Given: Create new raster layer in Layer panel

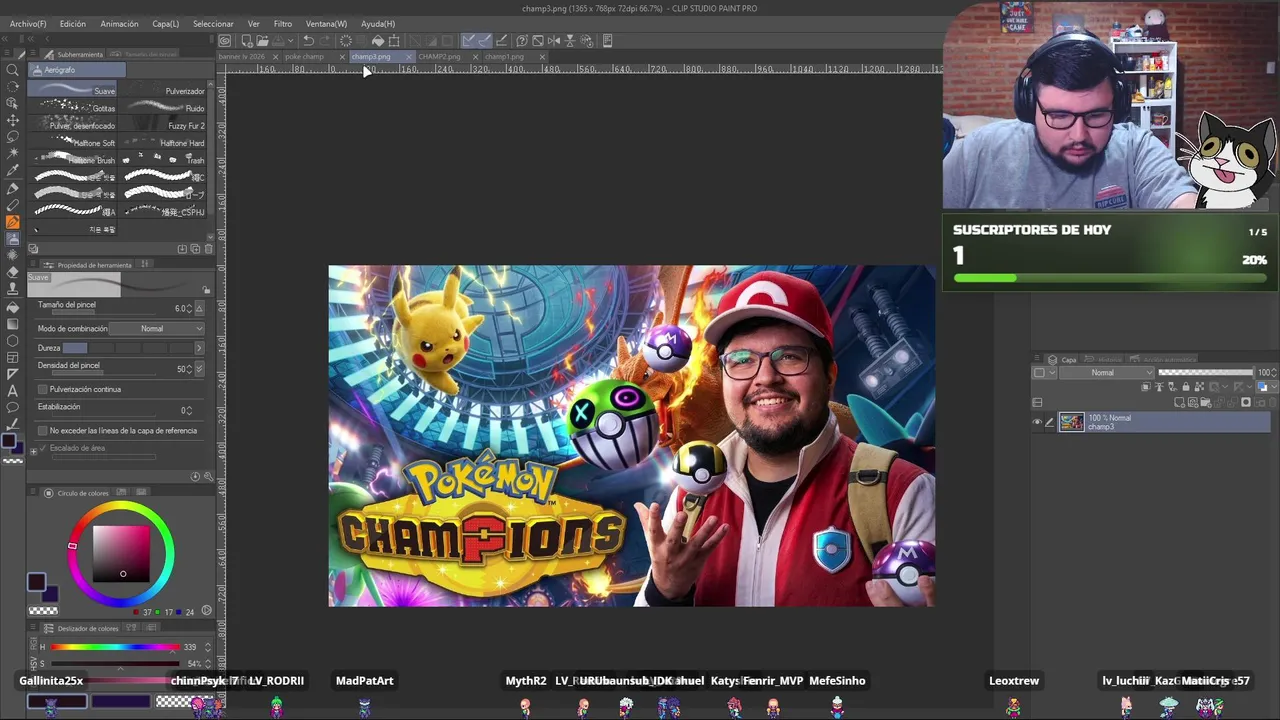Looking at the screenshot, I should tap(1181, 402).
